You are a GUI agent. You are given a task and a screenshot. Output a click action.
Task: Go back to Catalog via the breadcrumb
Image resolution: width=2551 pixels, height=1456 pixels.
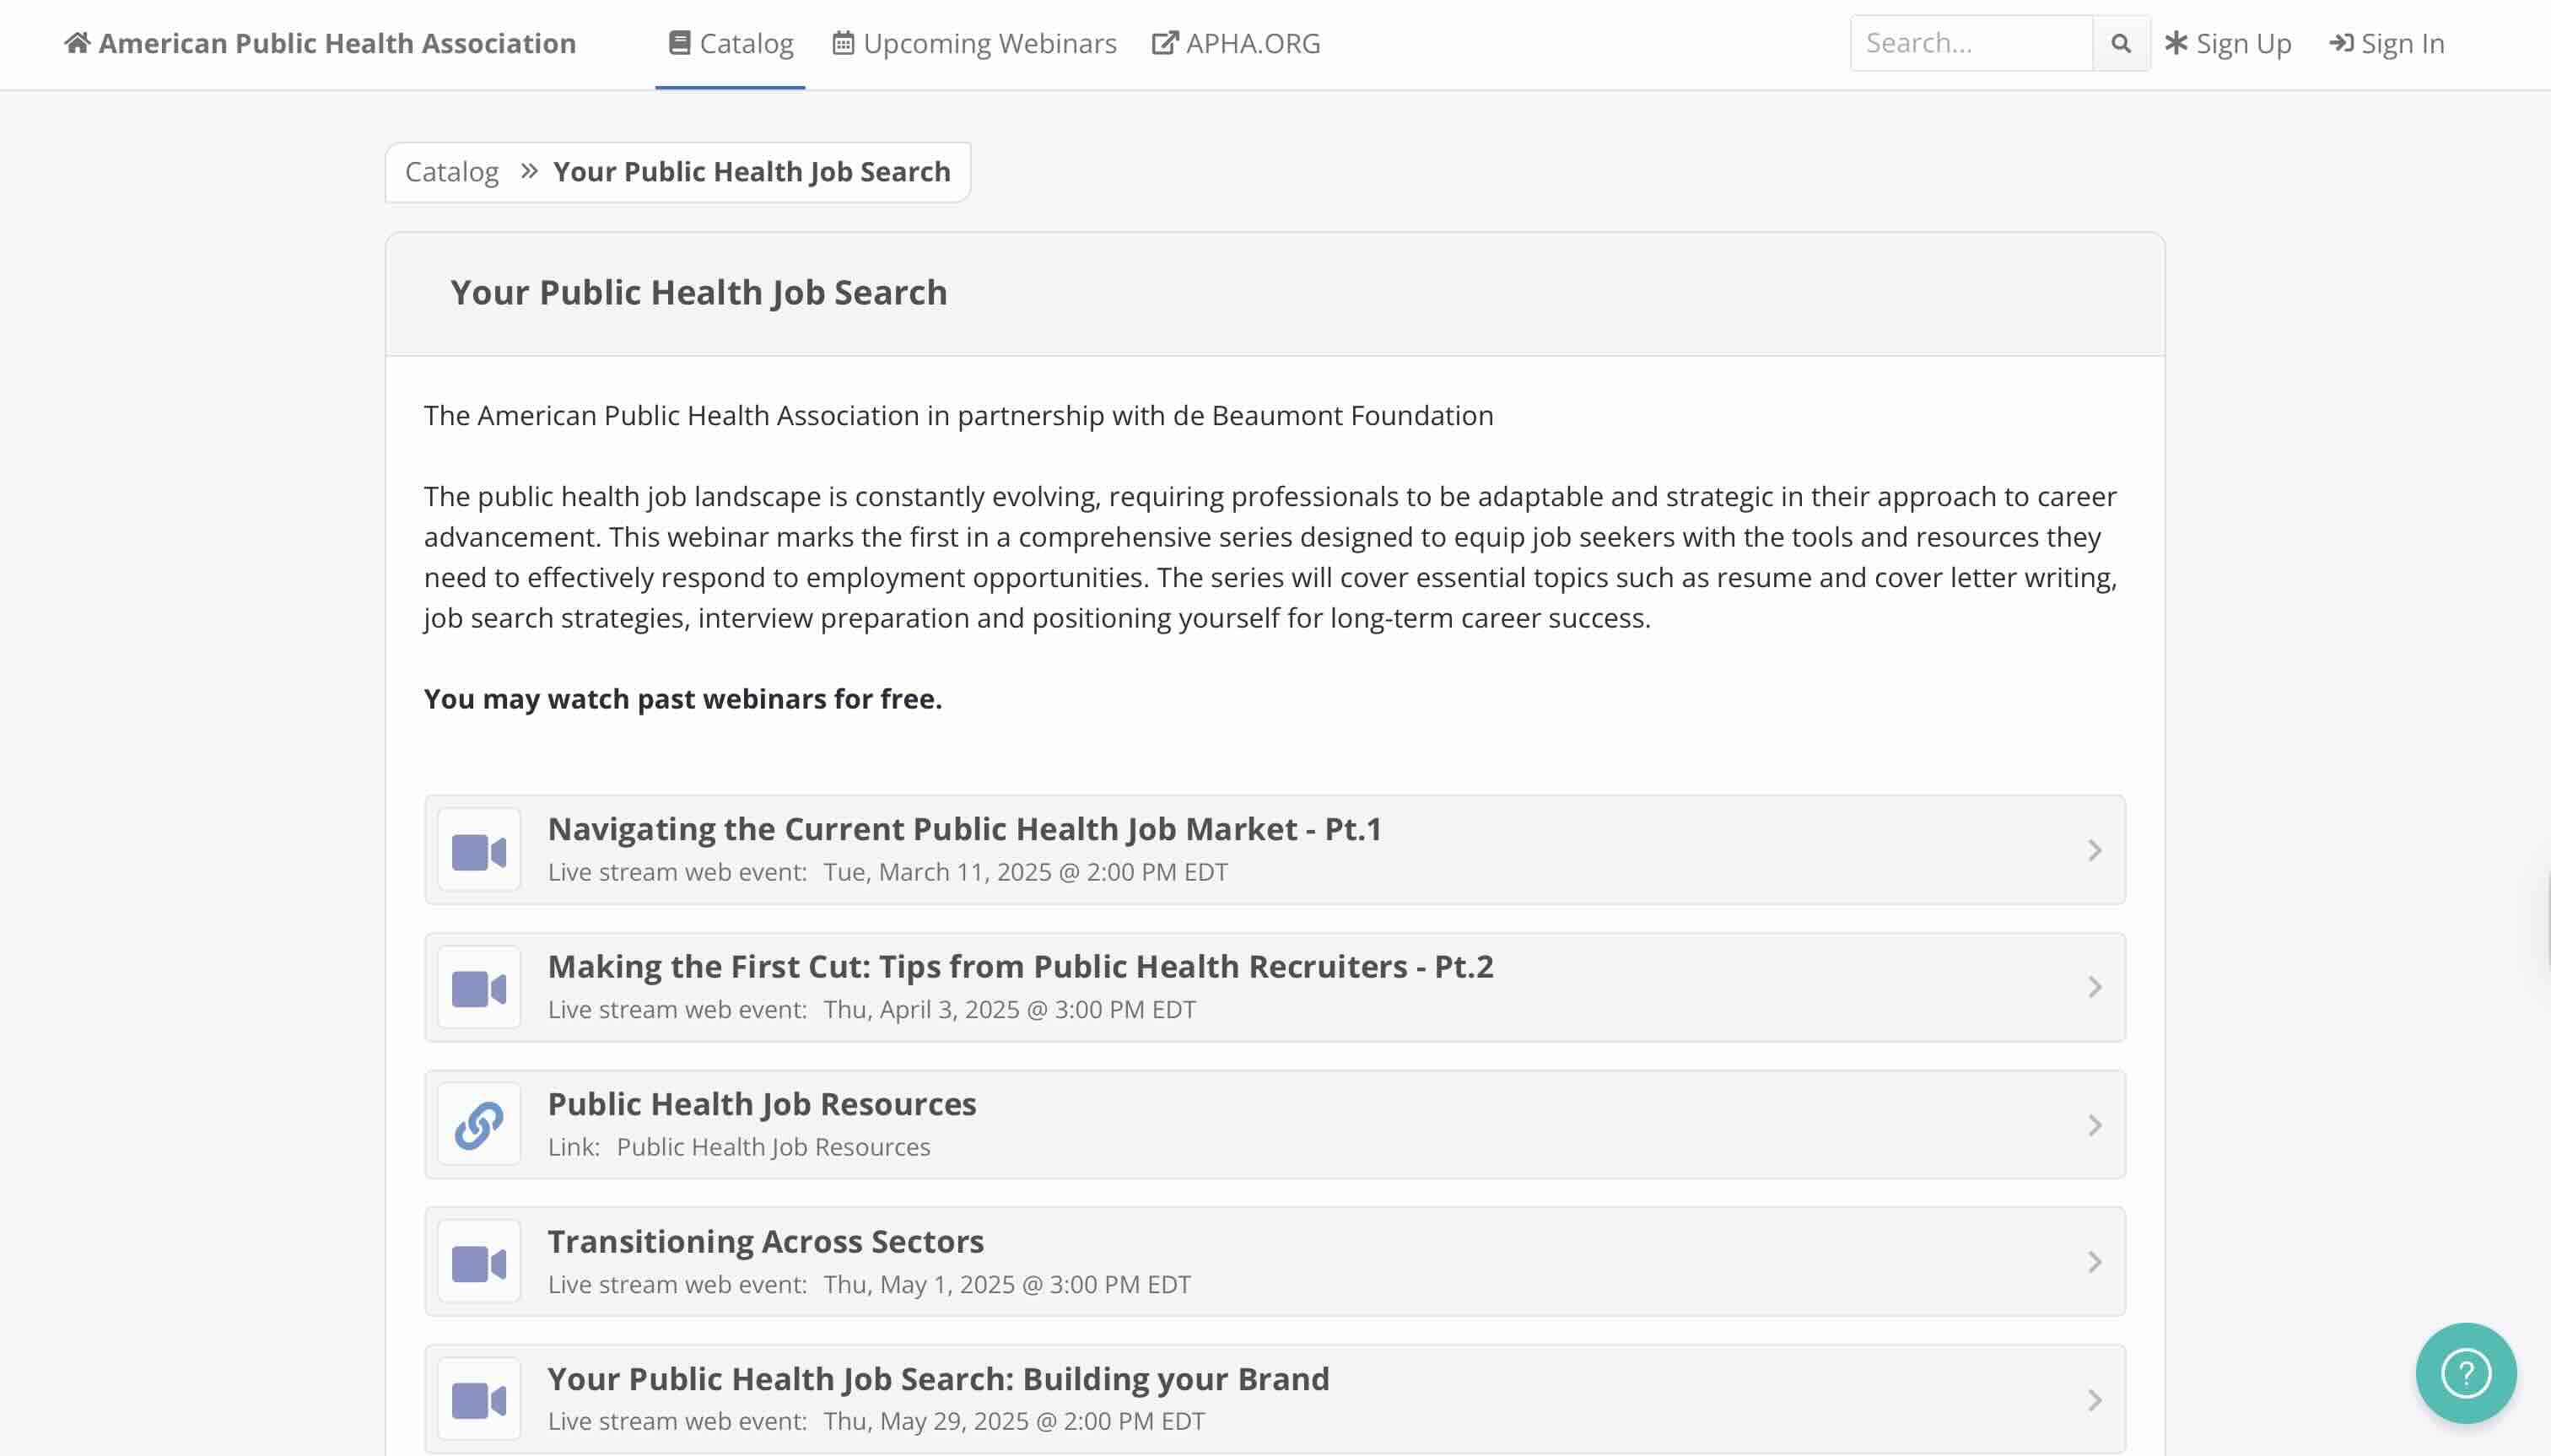tap(451, 172)
